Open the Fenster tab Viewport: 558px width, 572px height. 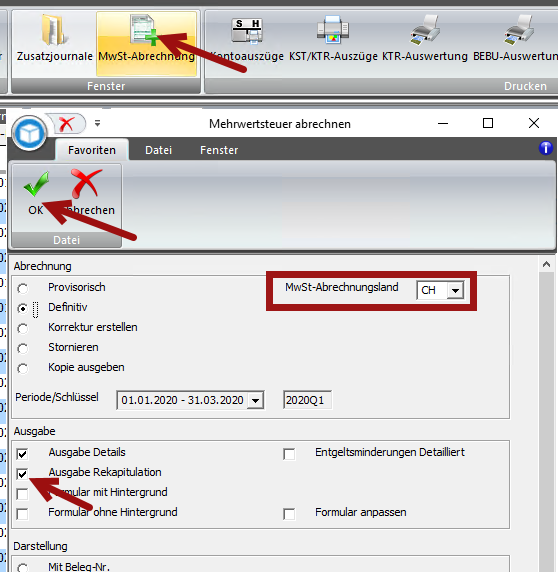click(x=219, y=150)
